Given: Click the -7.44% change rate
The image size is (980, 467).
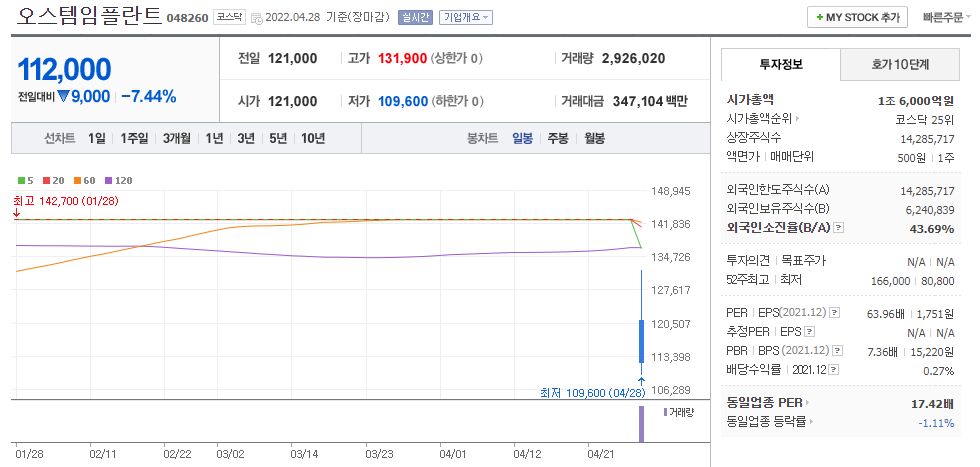Looking at the screenshot, I should (x=149, y=96).
